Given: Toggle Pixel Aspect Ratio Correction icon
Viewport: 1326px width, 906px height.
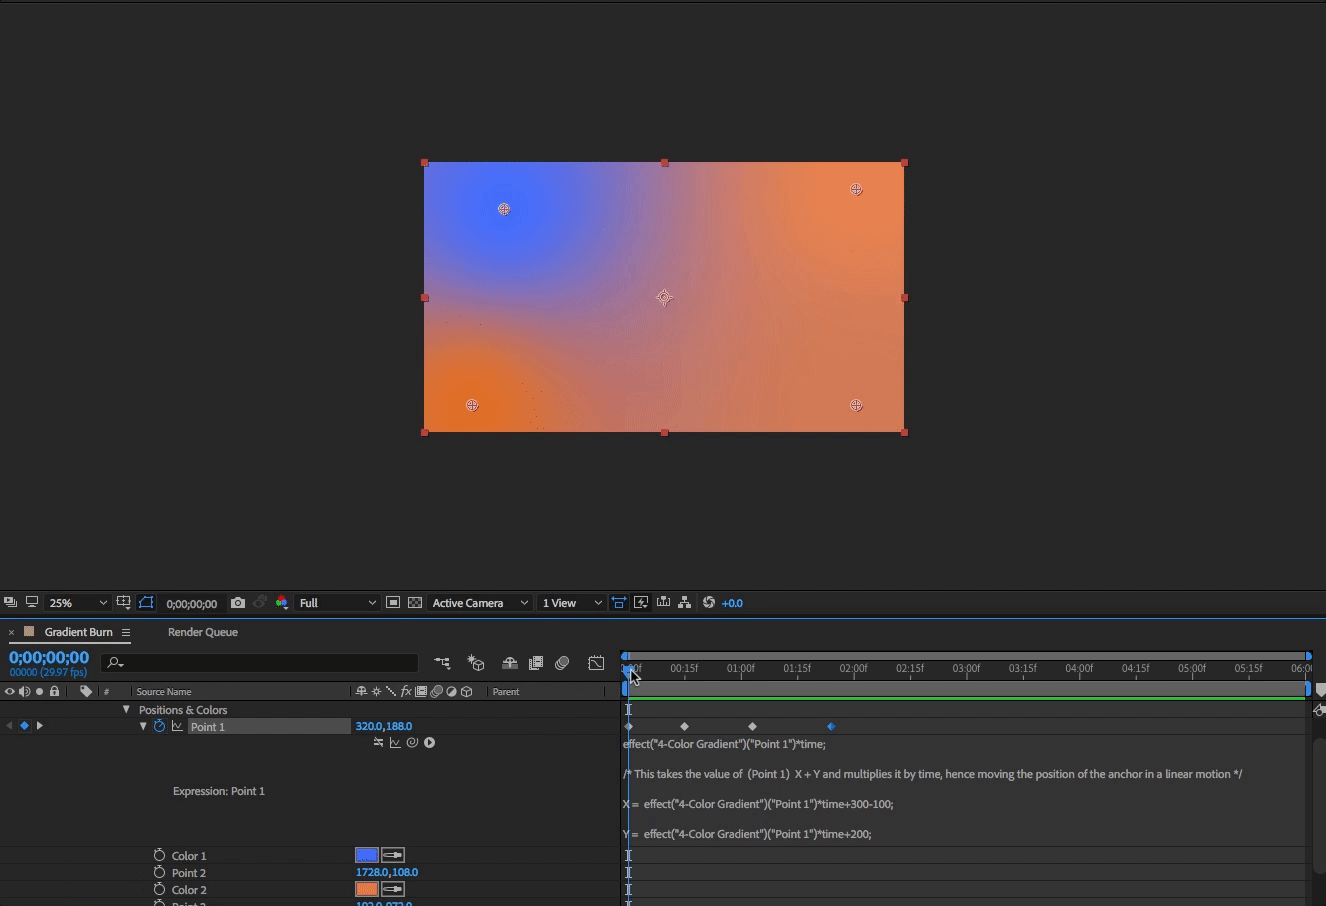Looking at the screenshot, I should (x=619, y=602).
